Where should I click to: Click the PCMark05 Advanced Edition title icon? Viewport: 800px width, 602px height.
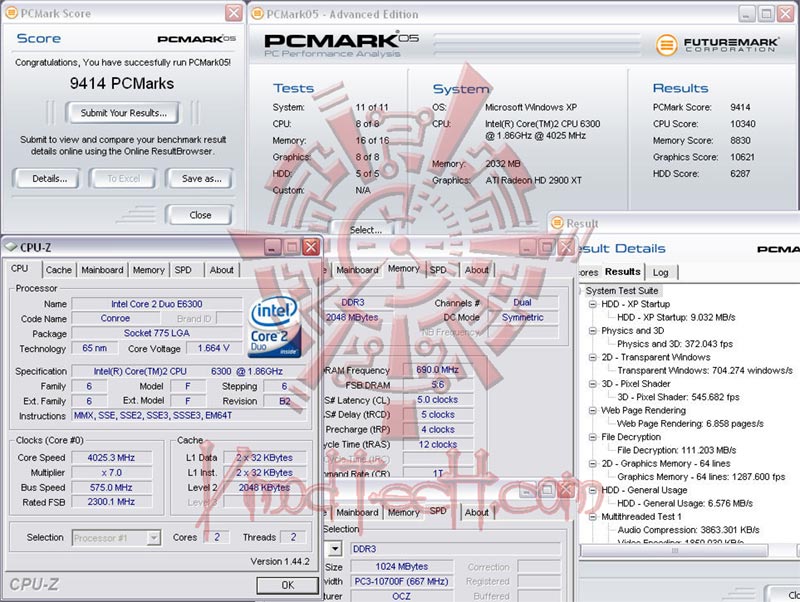[258, 14]
